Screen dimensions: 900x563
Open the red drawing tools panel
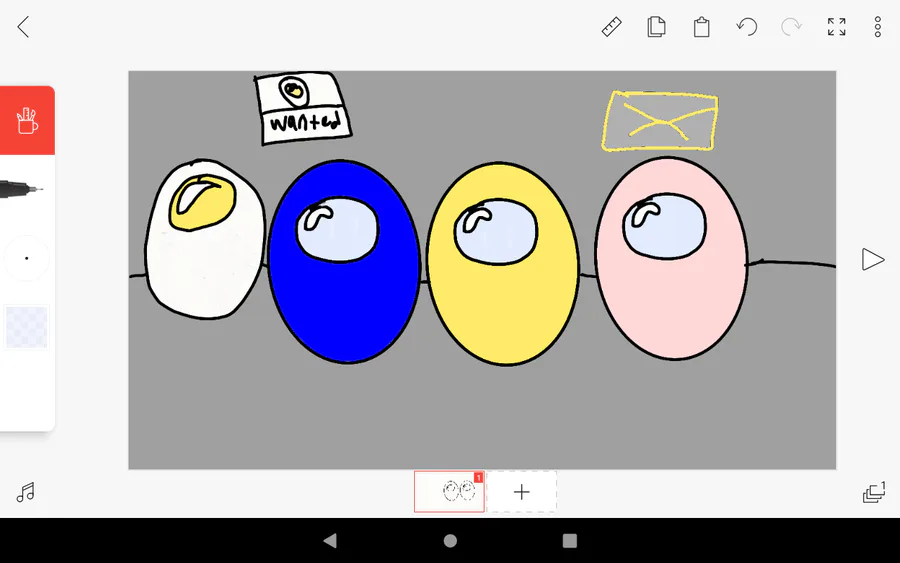(27, 121)
